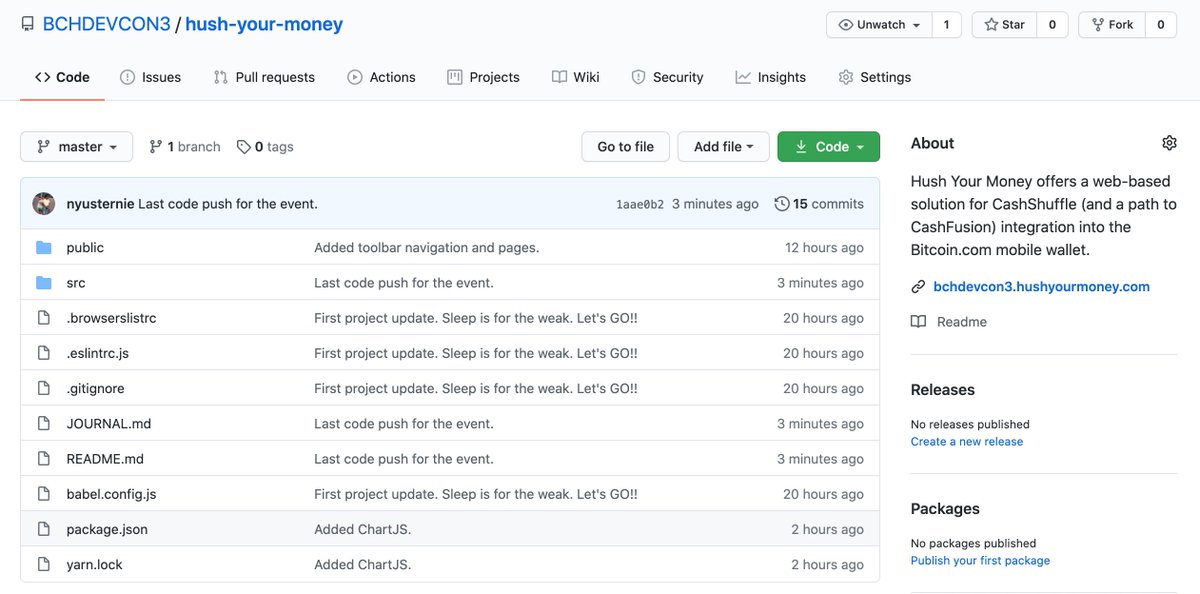Click the file icon for README.md
1200x594 pixels.
[x=44, y=459]
